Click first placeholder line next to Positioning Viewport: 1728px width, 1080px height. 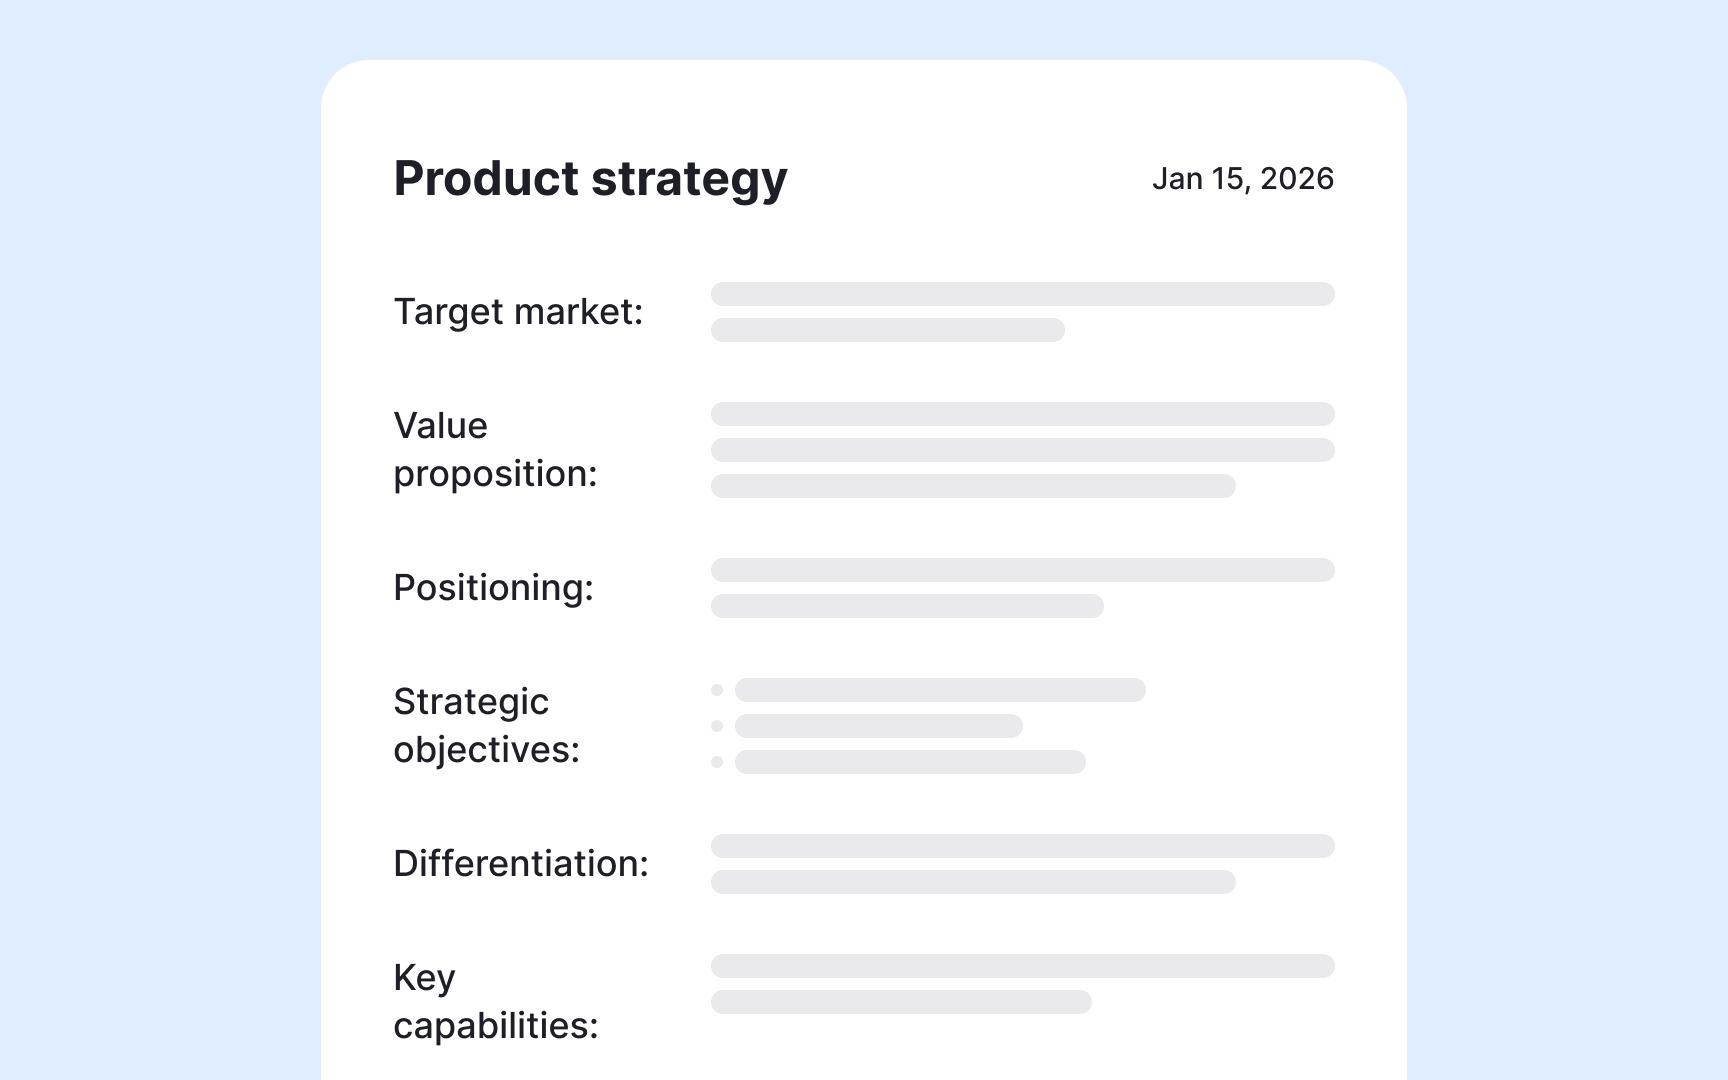point(1022,570)
